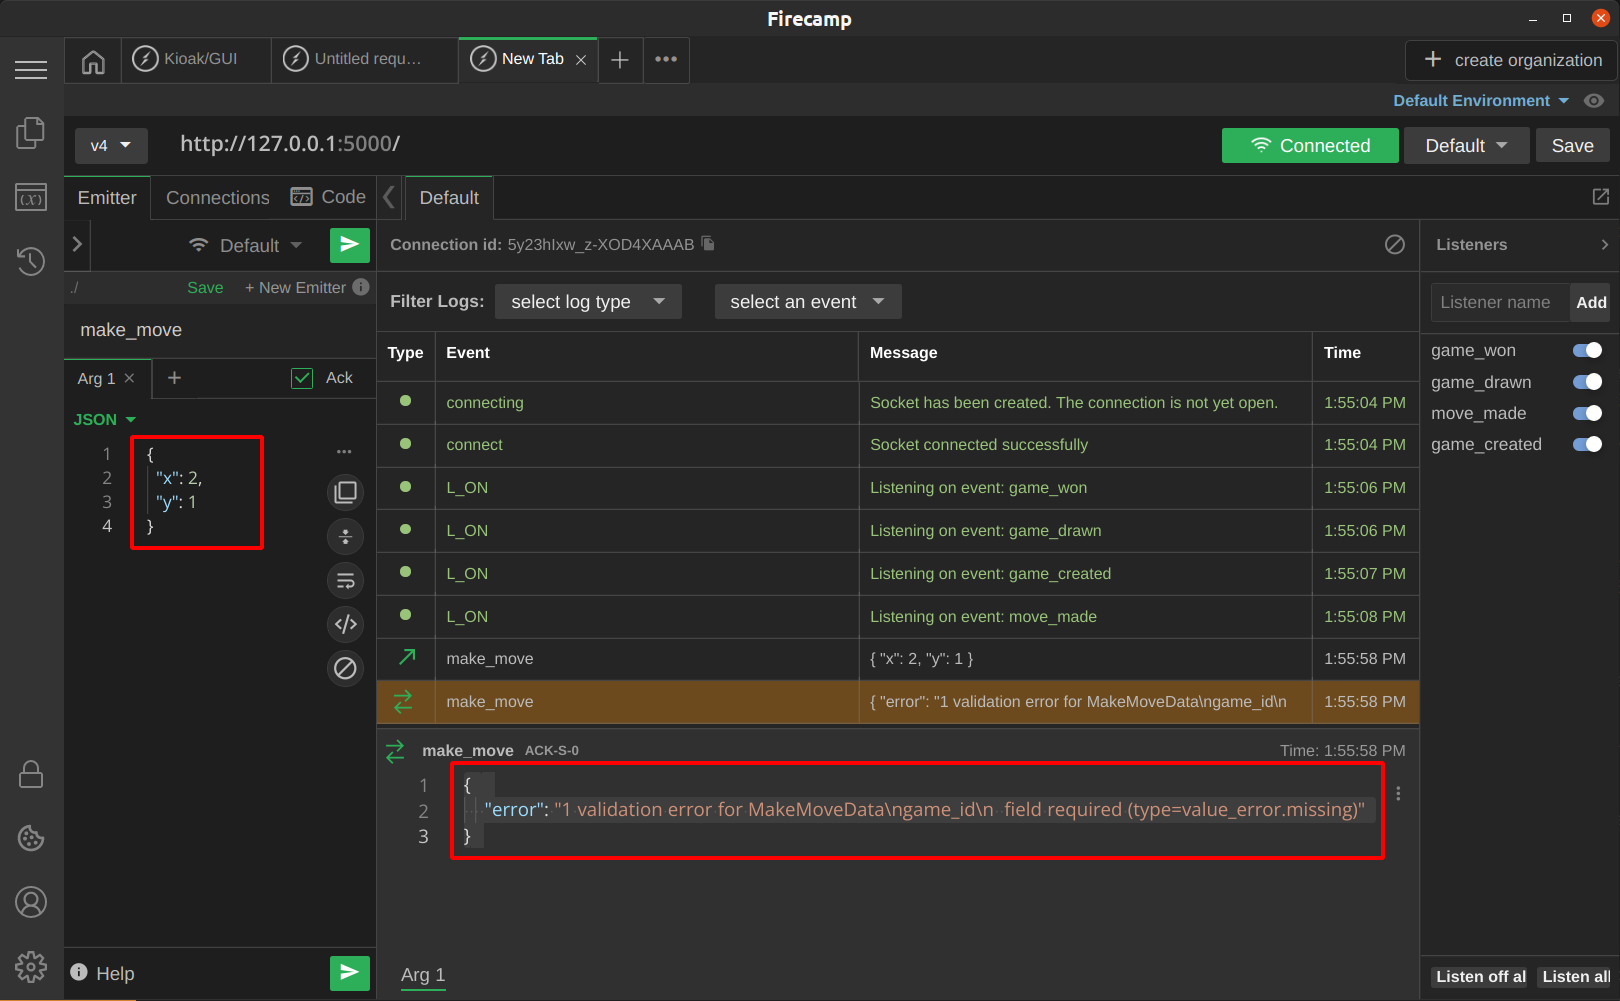Image resolution: width=1620 pixels, height=1001 pixels.
Task: Expand the select an event dropdown
Action: [x=807, y=302]
